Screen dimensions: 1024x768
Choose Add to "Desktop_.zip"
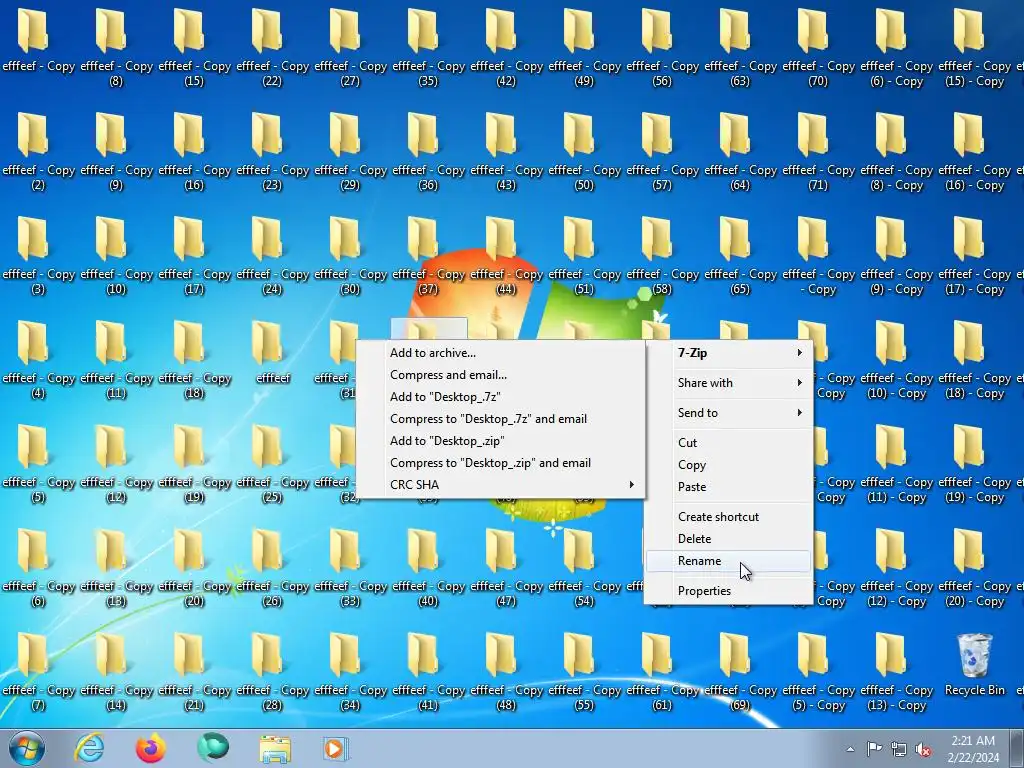[x=500, y=441]
